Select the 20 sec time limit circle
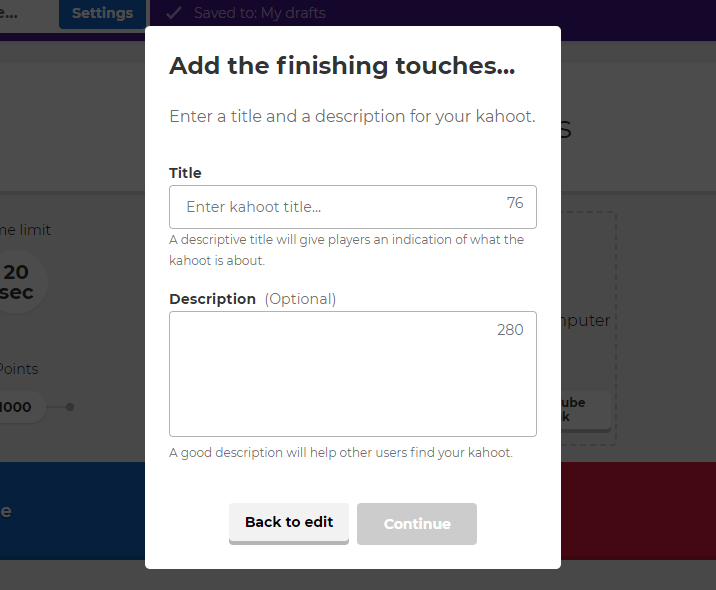The width and height of the screenshot is (716, 590). (20, 282)
